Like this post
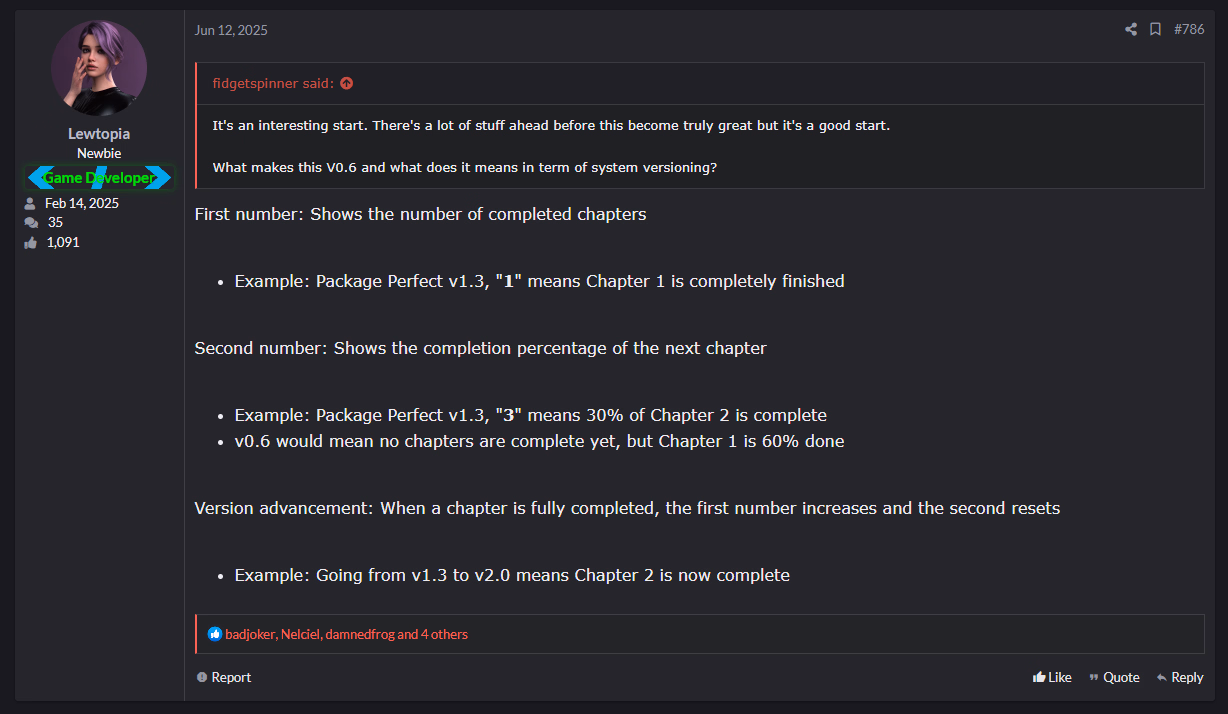Image resolution: width=1228 pixels, height=714 pixels. click(x=1052, y=677)
